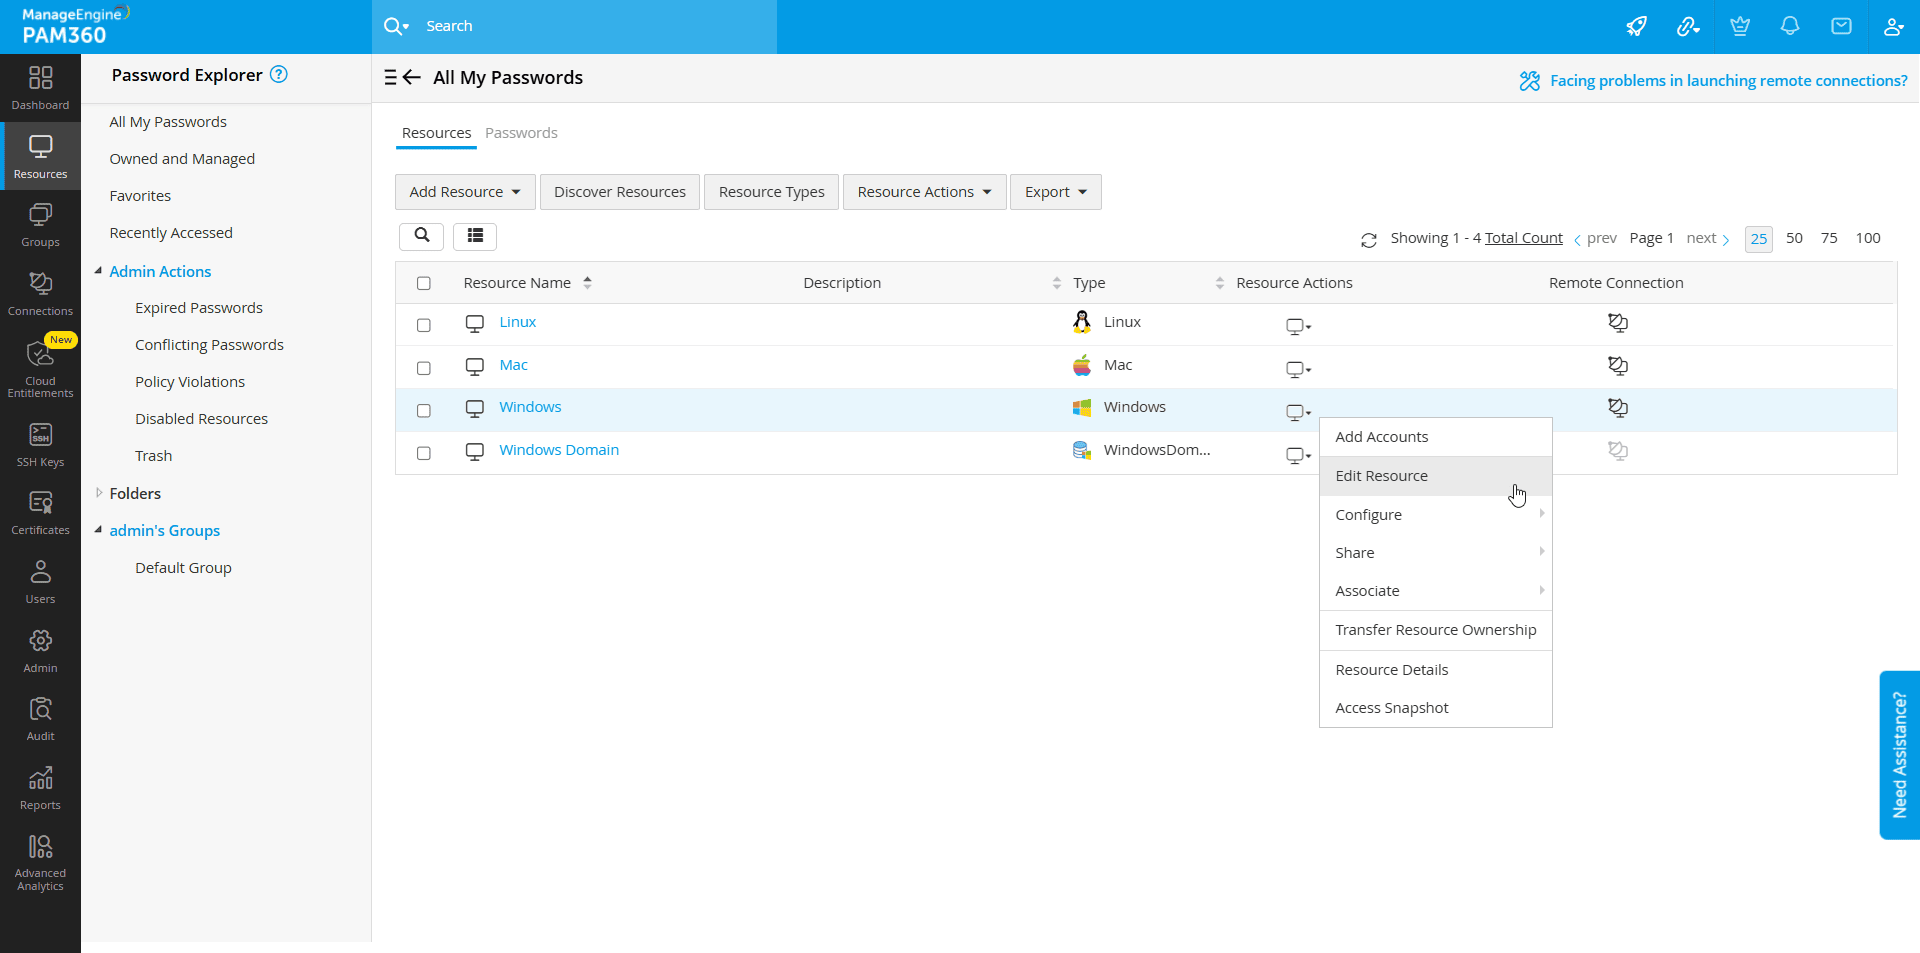Open notifications bell in header
Screen dimensions: 1920x953
pyautogui.click(x=1790, y=26)
